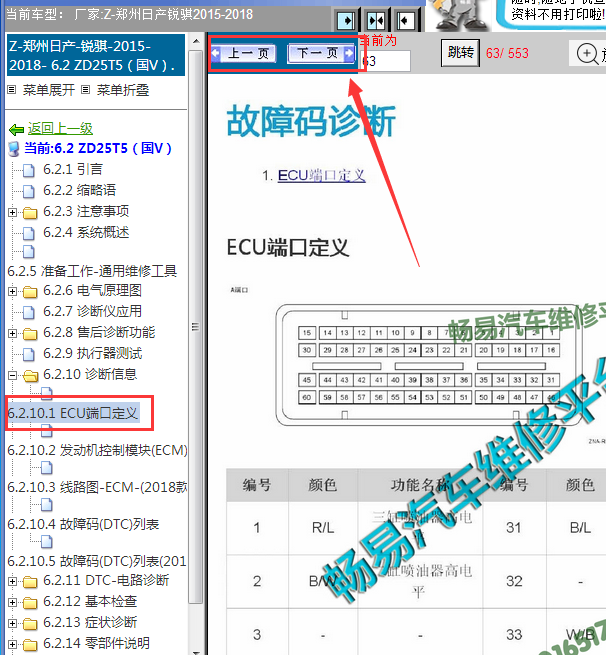Click the Z-郑州日产-锐骐 title header
This screenshot has height=655, width=606.
96,55
